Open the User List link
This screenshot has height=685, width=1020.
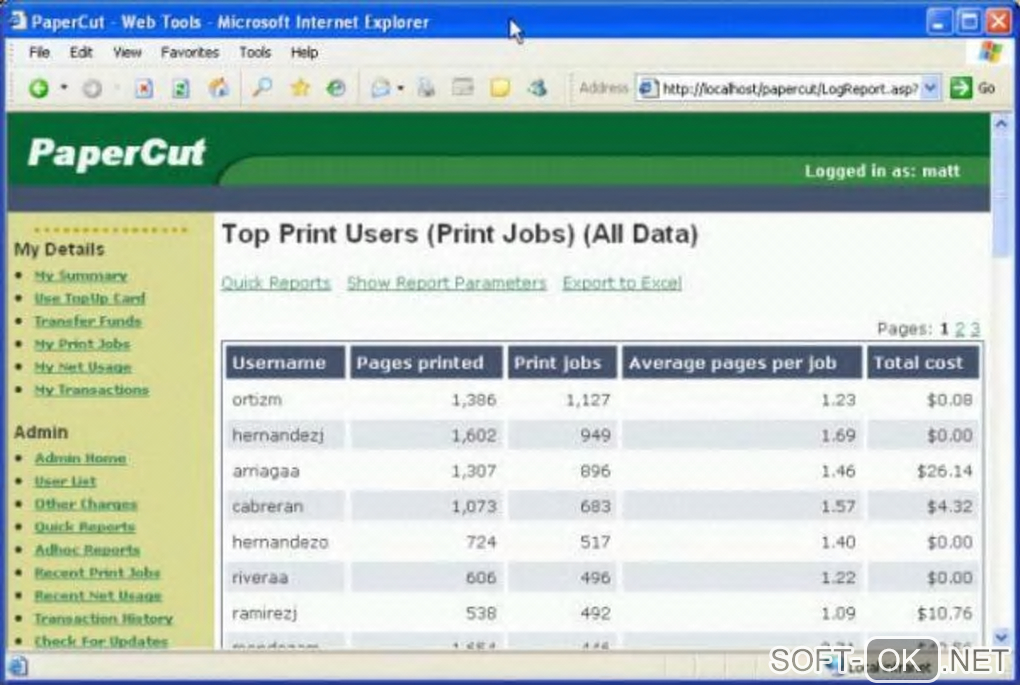[x=65, y=481]
